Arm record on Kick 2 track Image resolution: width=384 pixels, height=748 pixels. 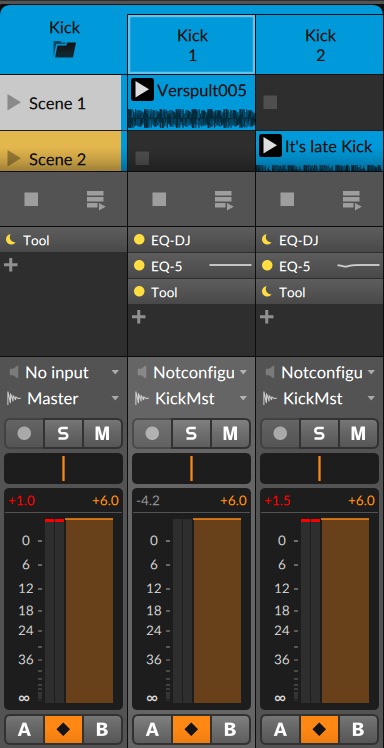tap(280, 433)
